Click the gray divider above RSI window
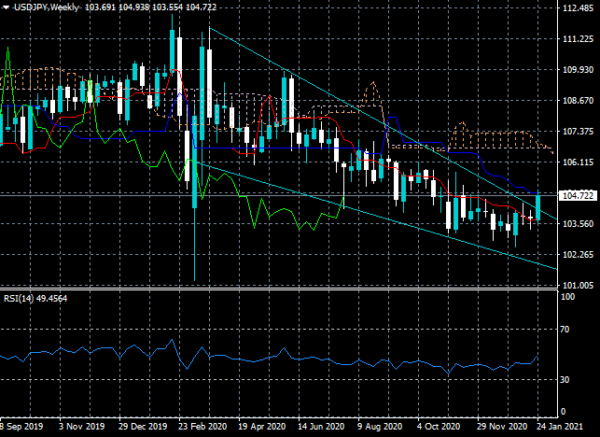Image resolution: width=600 pixels, height=437 pixels. 279,289
